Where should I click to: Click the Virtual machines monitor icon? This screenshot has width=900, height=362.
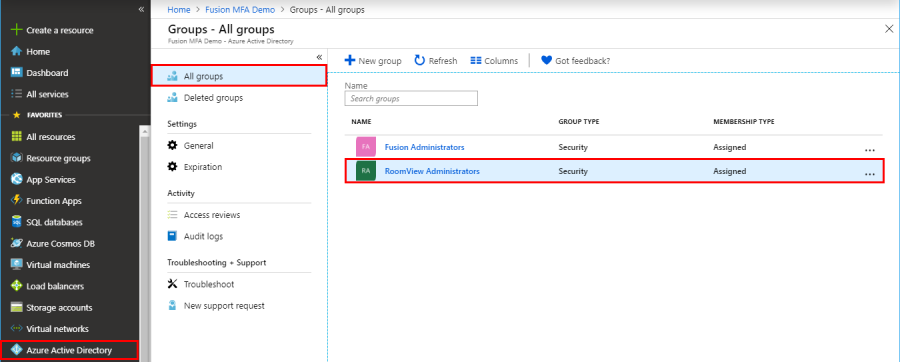pyautogui.click(x=17, y=265)
